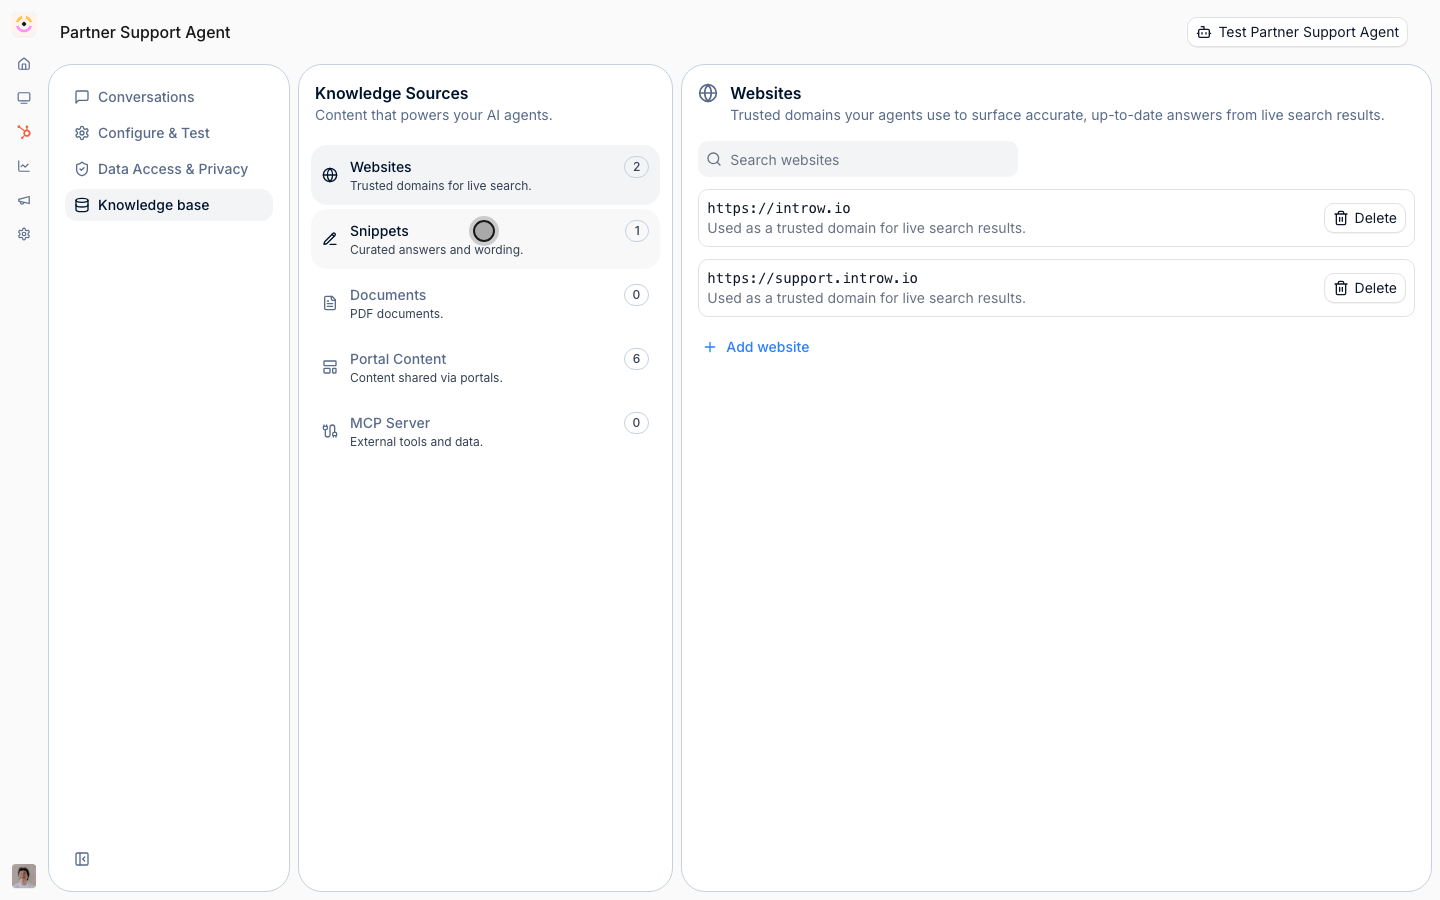The width and height of the screenshot is (1440, 900).
Task: Select Websites knowledge source
Action: tap(485, 175)
